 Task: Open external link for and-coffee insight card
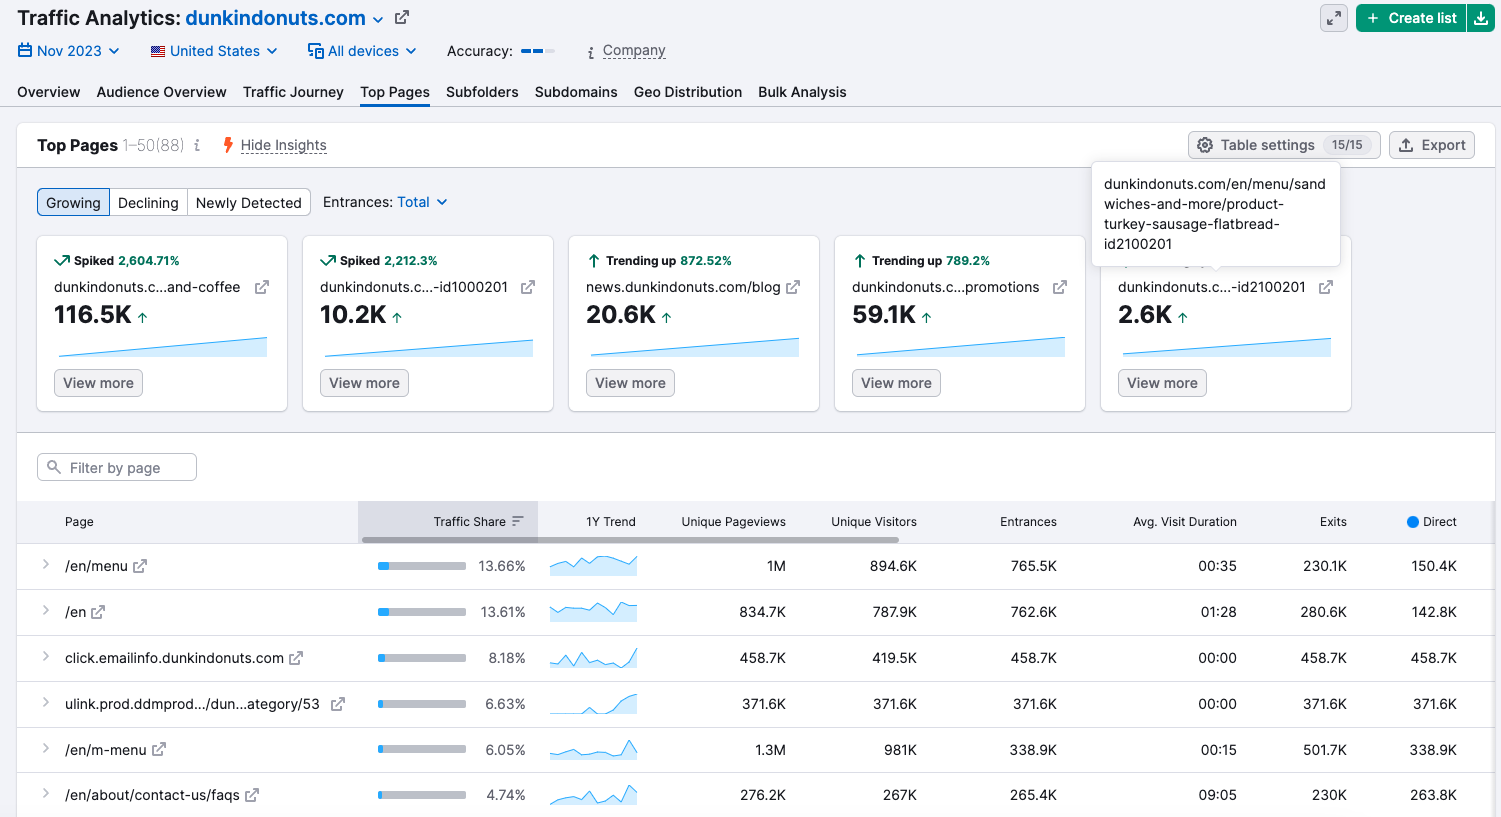[x=262, y=287]
